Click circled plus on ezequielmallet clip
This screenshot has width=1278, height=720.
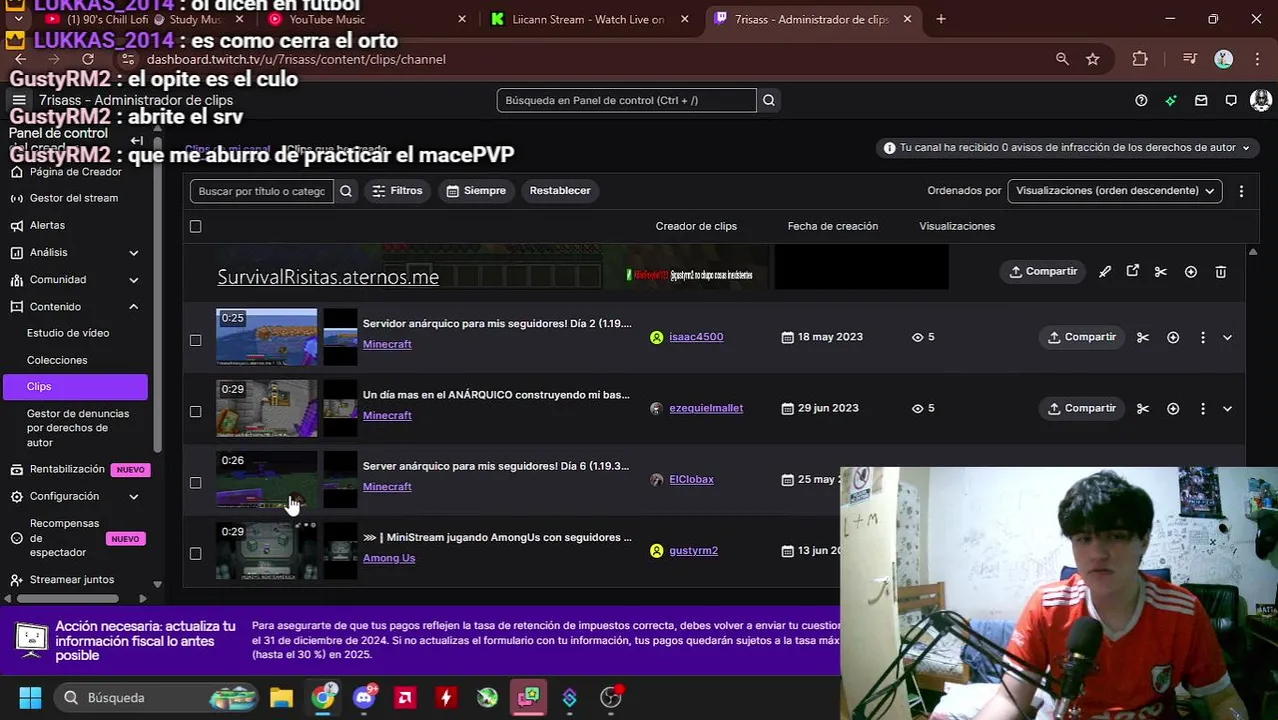[x=1173, y=409]
